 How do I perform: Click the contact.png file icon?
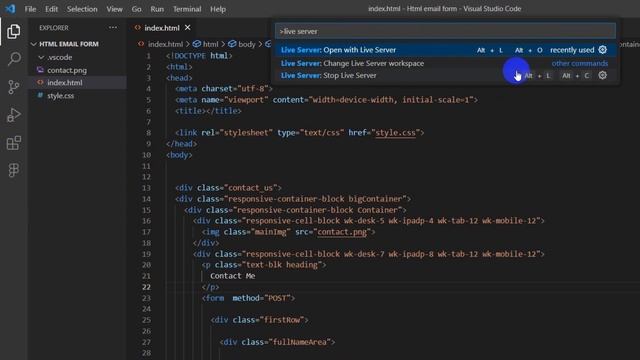(40, 70)
